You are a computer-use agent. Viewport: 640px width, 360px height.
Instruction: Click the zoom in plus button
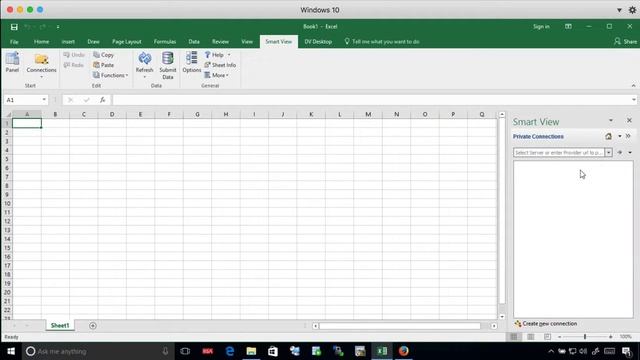611,337
